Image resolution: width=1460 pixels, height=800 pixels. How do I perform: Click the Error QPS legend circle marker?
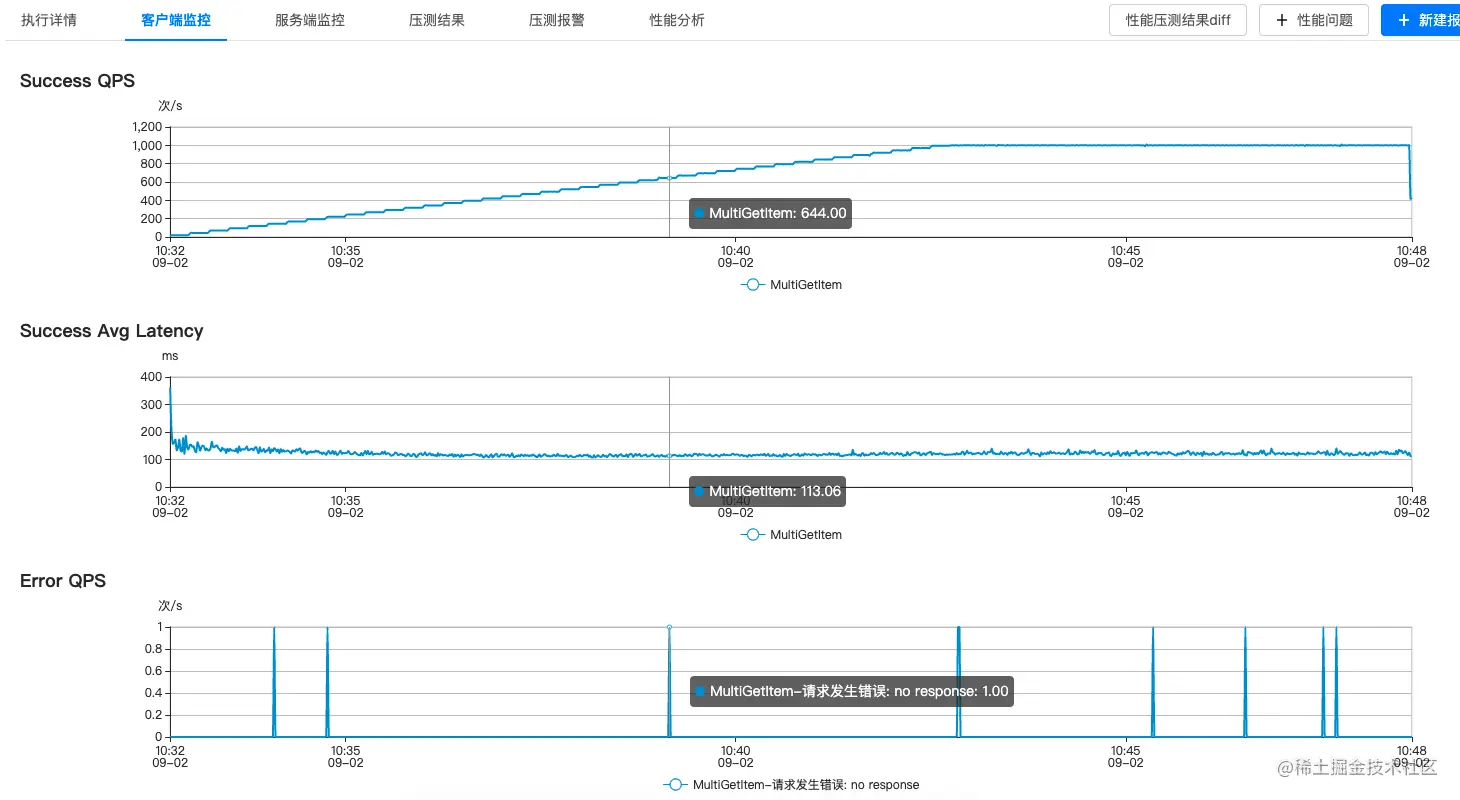675,785
